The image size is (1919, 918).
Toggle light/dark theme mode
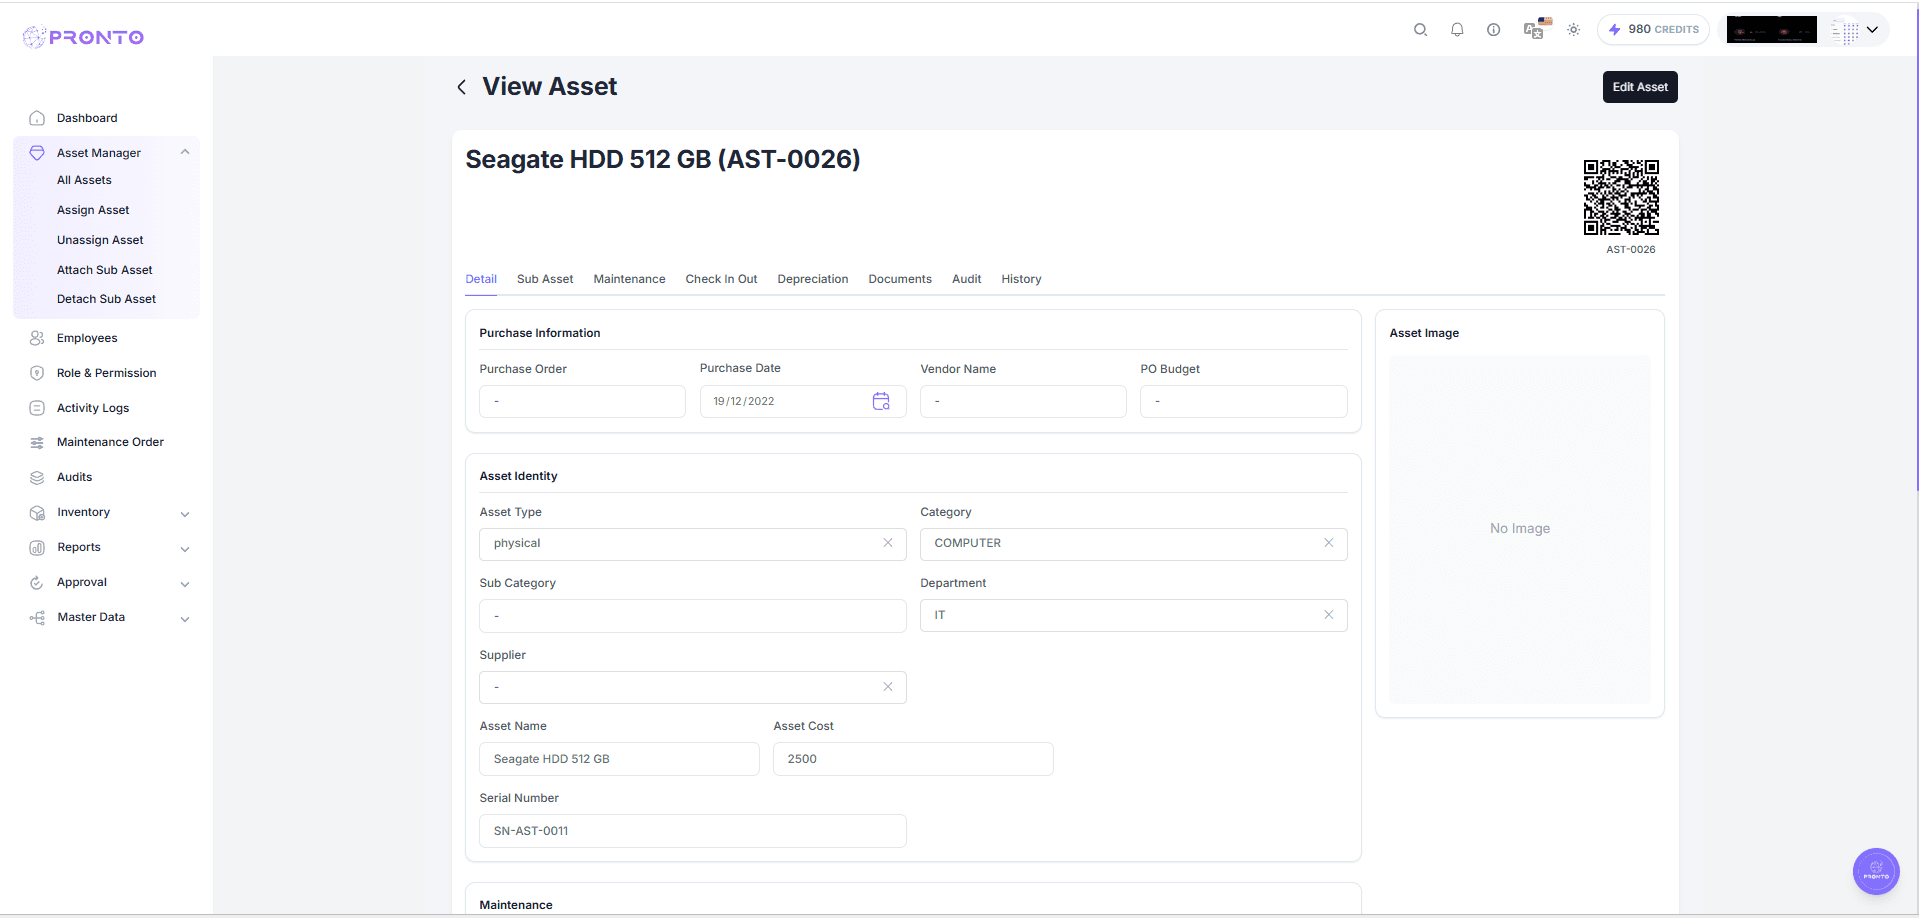pyautogui.click(x=1572, y=29)
